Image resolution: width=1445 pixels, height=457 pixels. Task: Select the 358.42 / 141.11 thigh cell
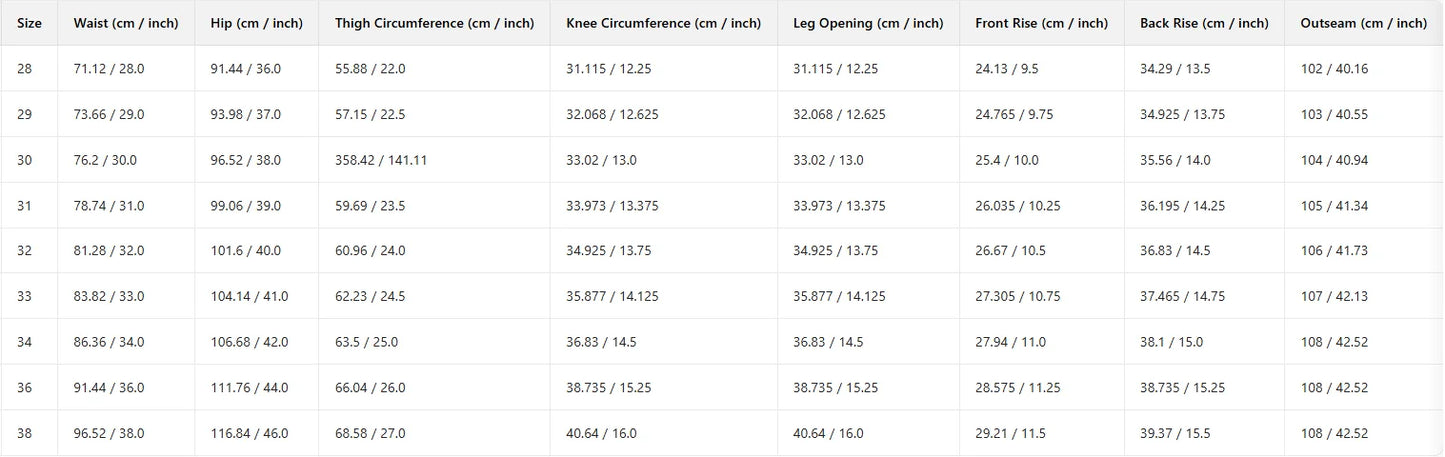381,160
